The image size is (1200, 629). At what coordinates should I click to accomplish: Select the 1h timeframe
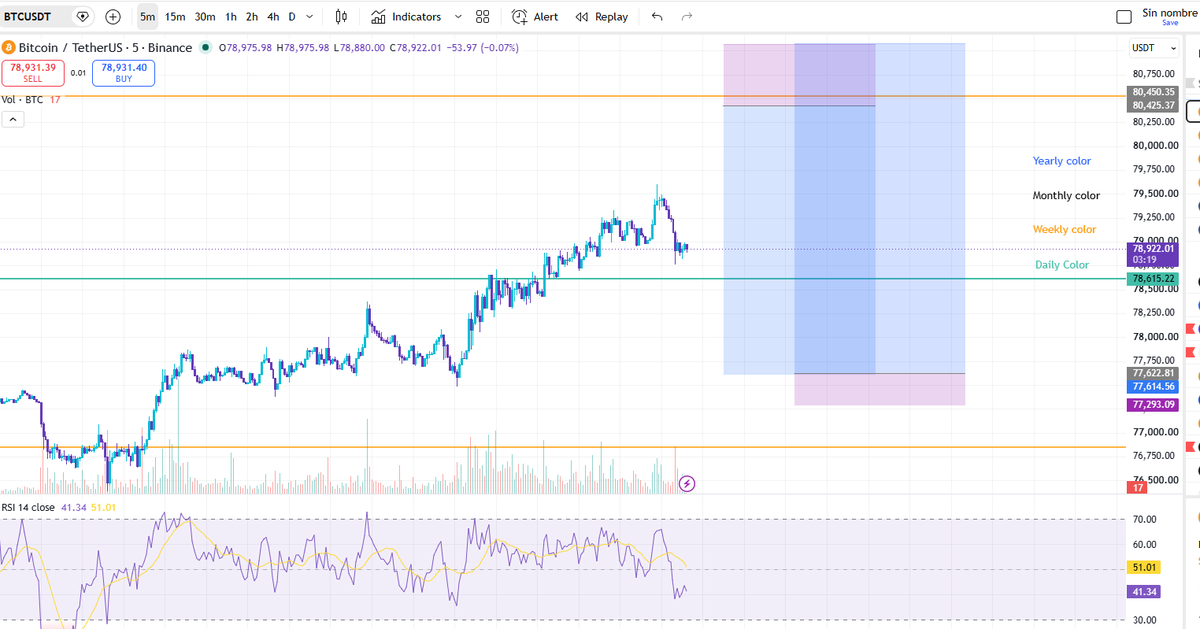click(x=231, y=17)
